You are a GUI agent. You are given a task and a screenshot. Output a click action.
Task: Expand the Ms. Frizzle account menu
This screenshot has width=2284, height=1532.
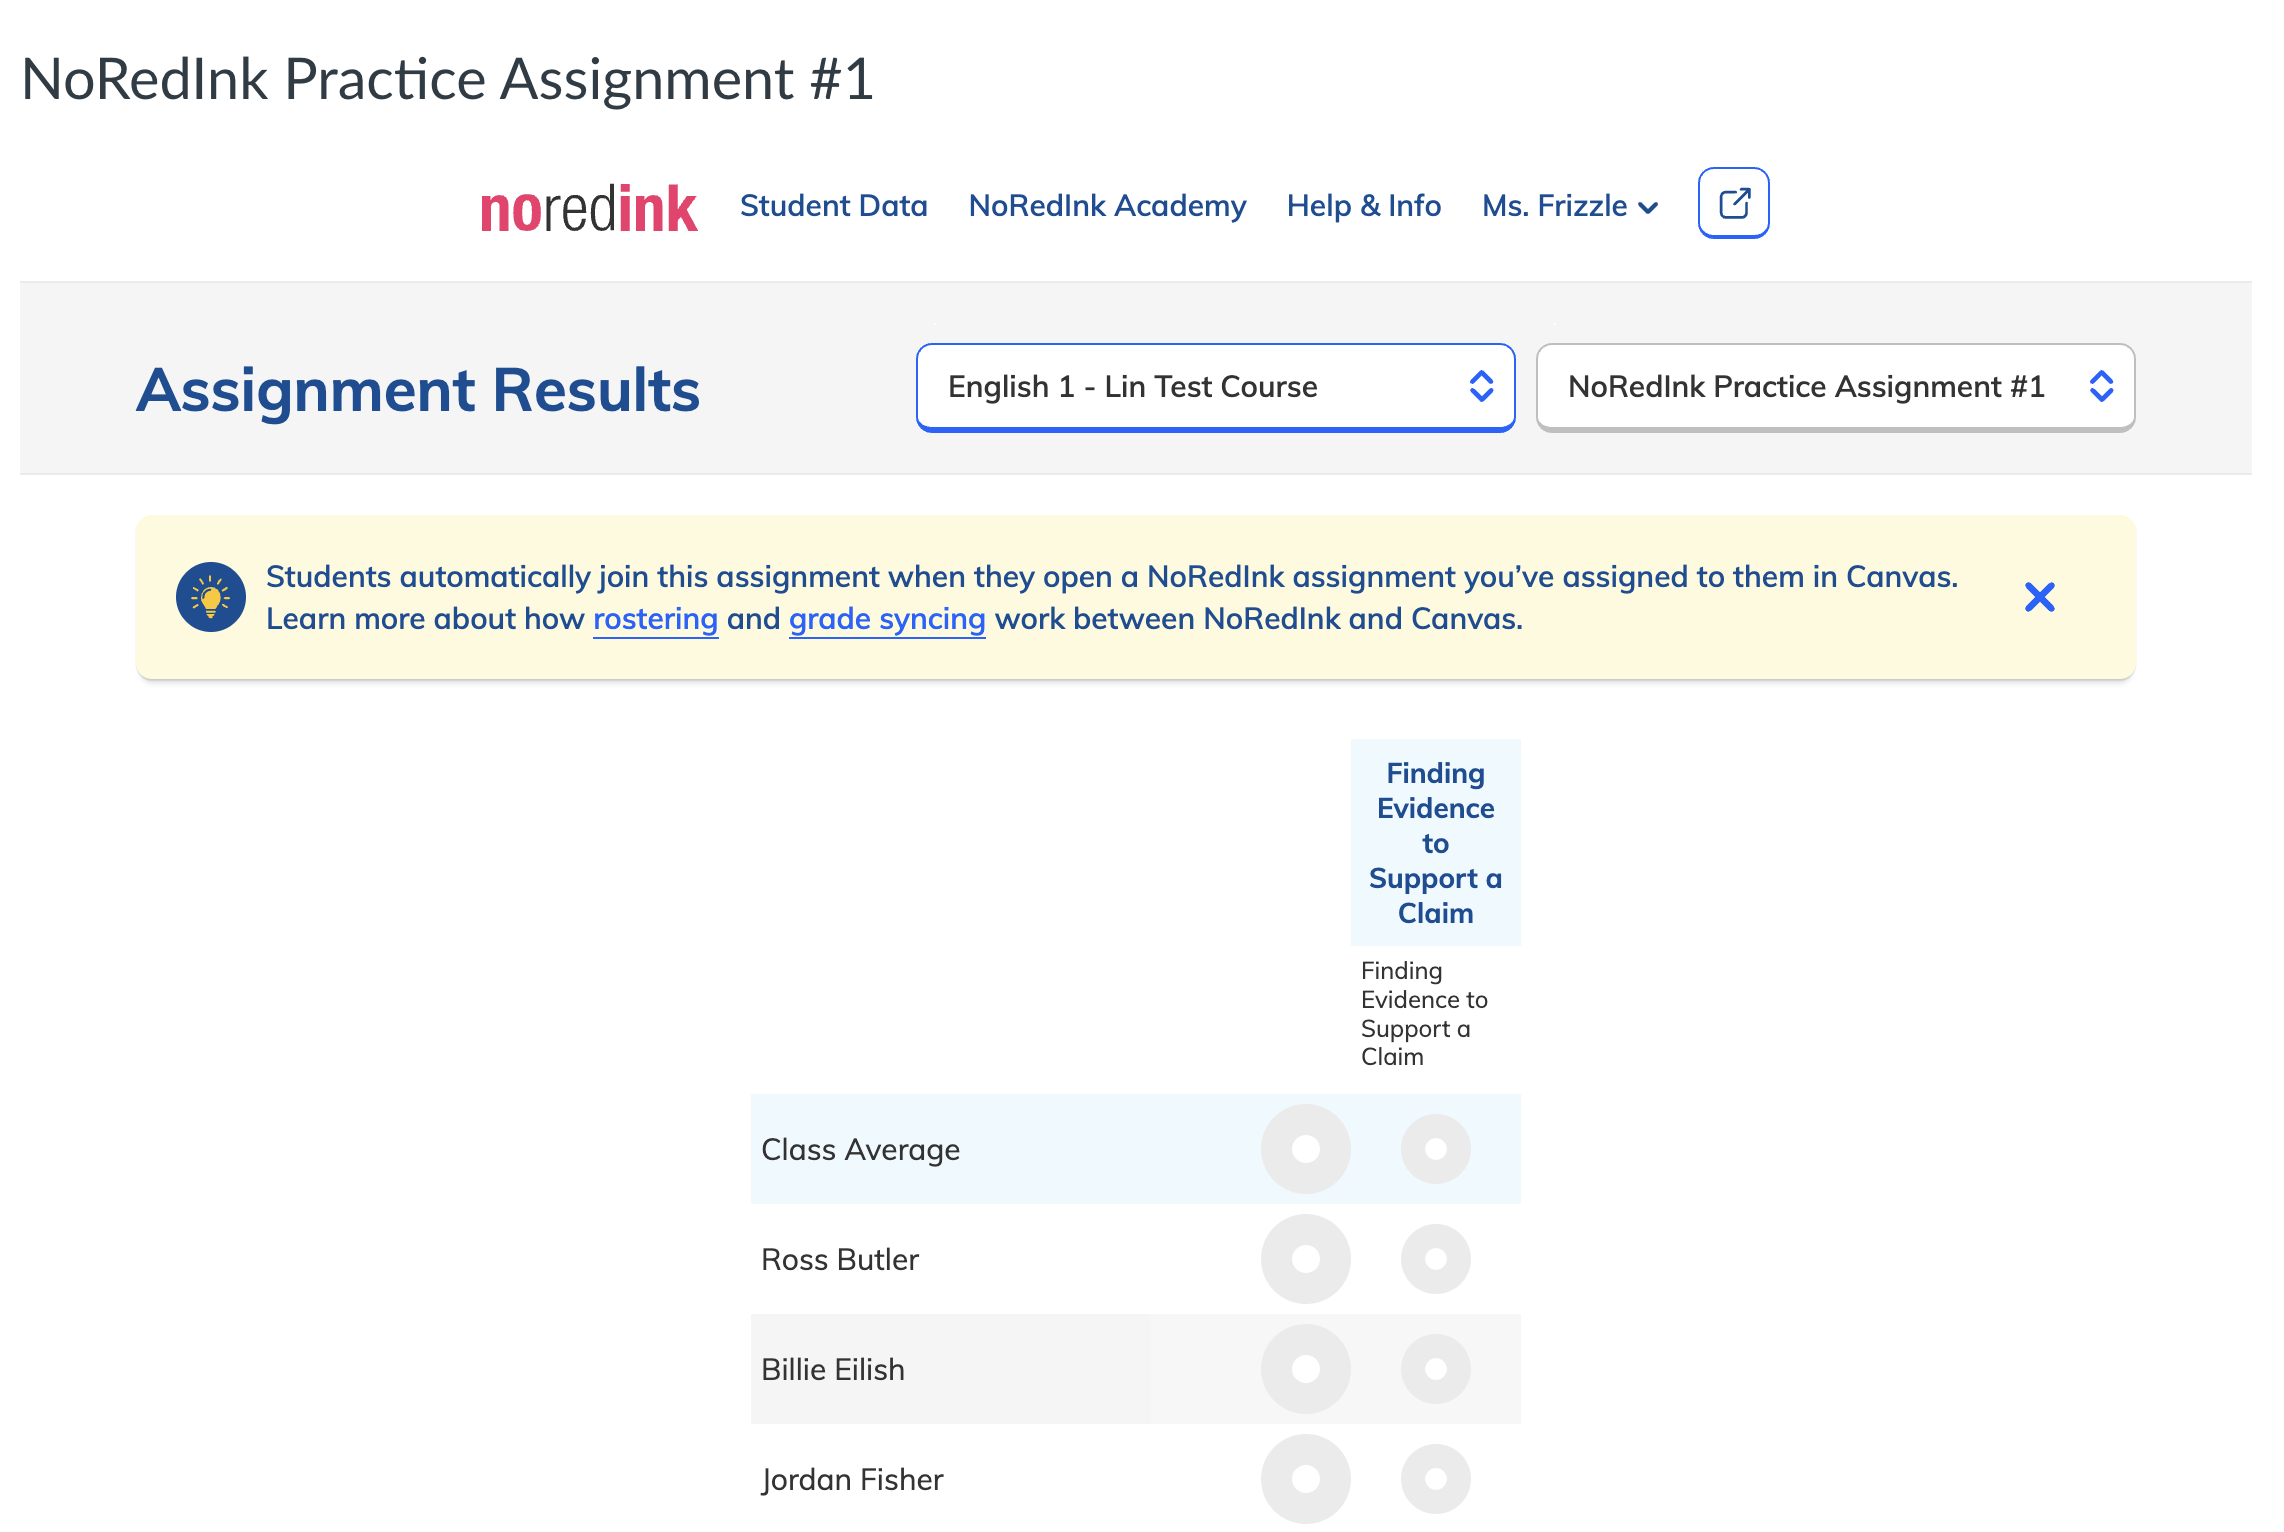pyautogui.click(x=1568, y=205)
